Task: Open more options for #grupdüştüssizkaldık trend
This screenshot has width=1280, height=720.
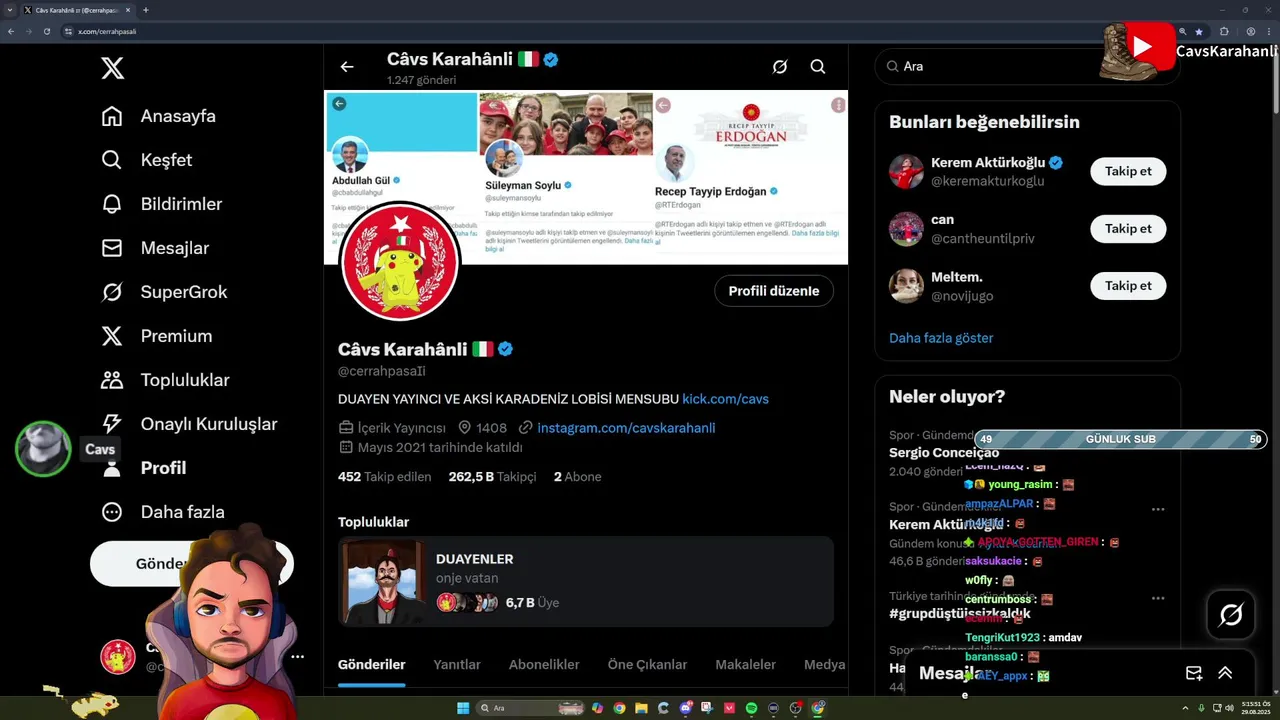Action: [x=1158, y=598]
